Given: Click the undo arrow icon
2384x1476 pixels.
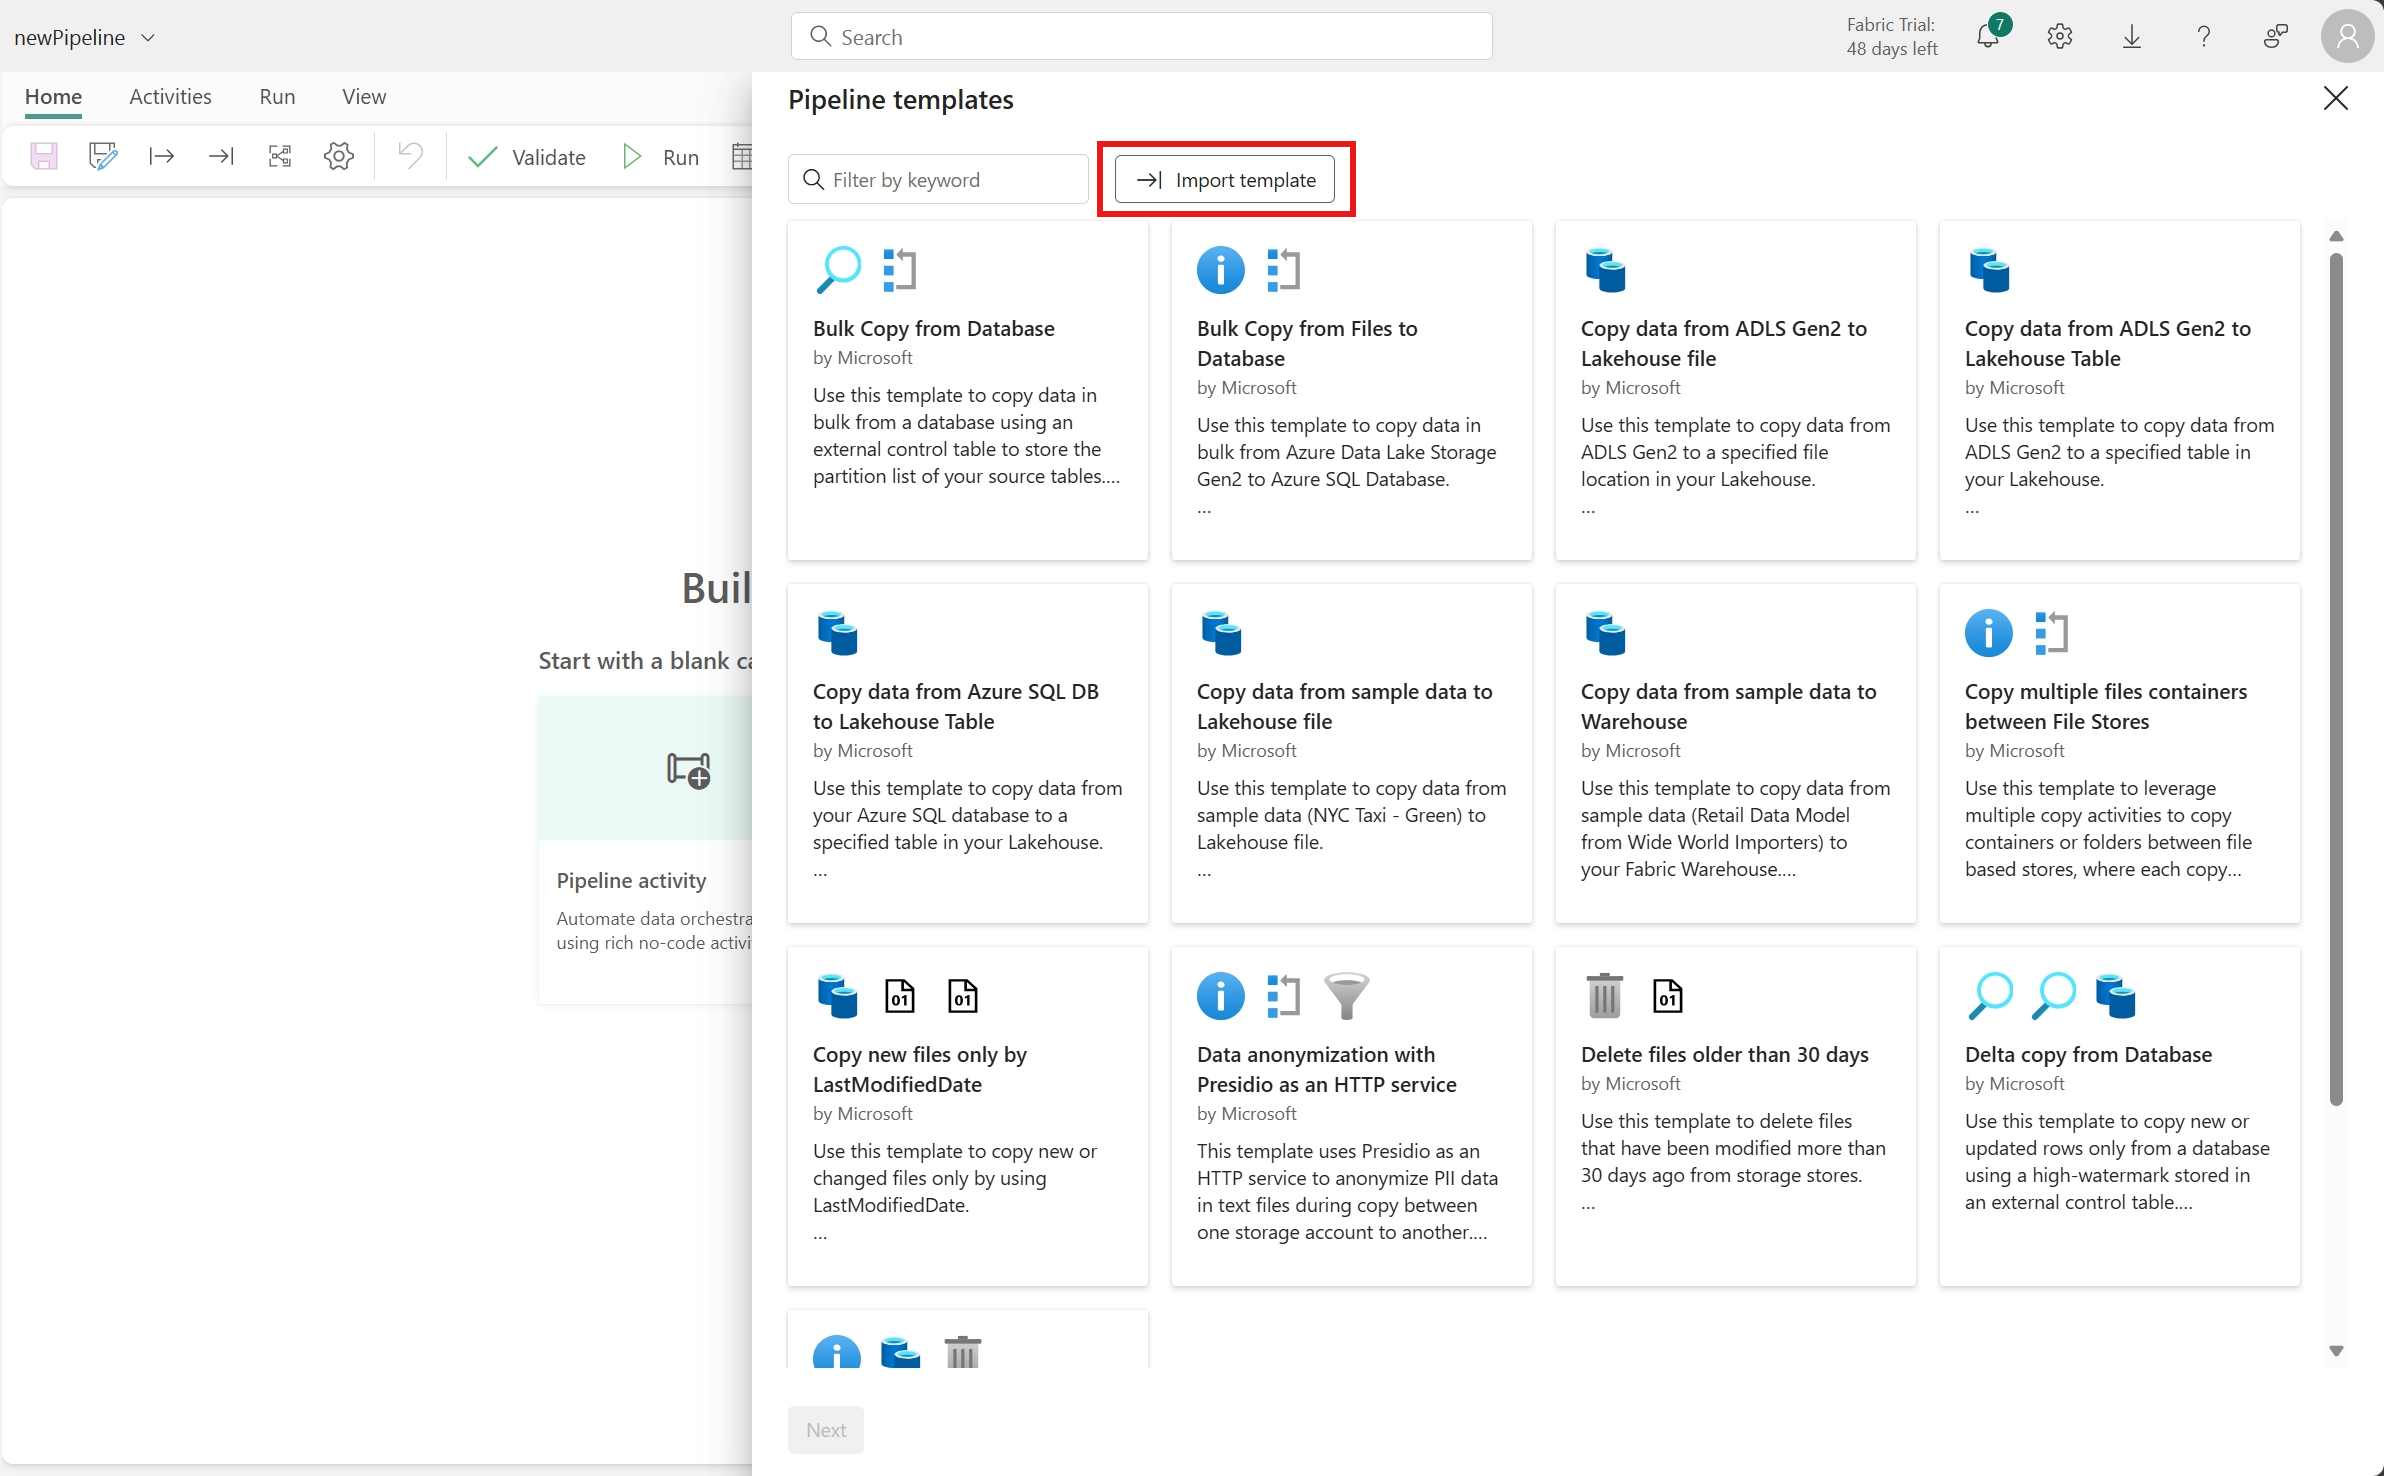Looking at the screenshot, I should pyautogui.click(x=410, y=156).
